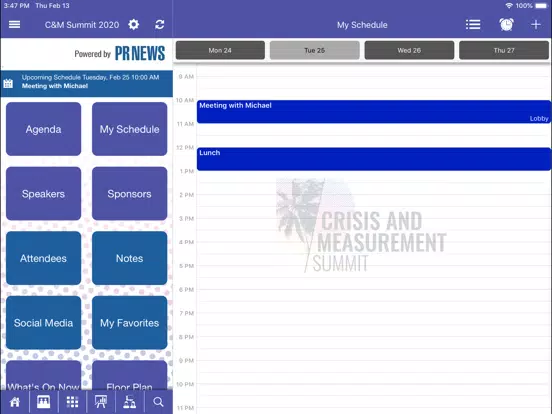Screen dimensions: 552x414
Task: Switch to list view icon in My Schedule
Action: click(473, 25)
